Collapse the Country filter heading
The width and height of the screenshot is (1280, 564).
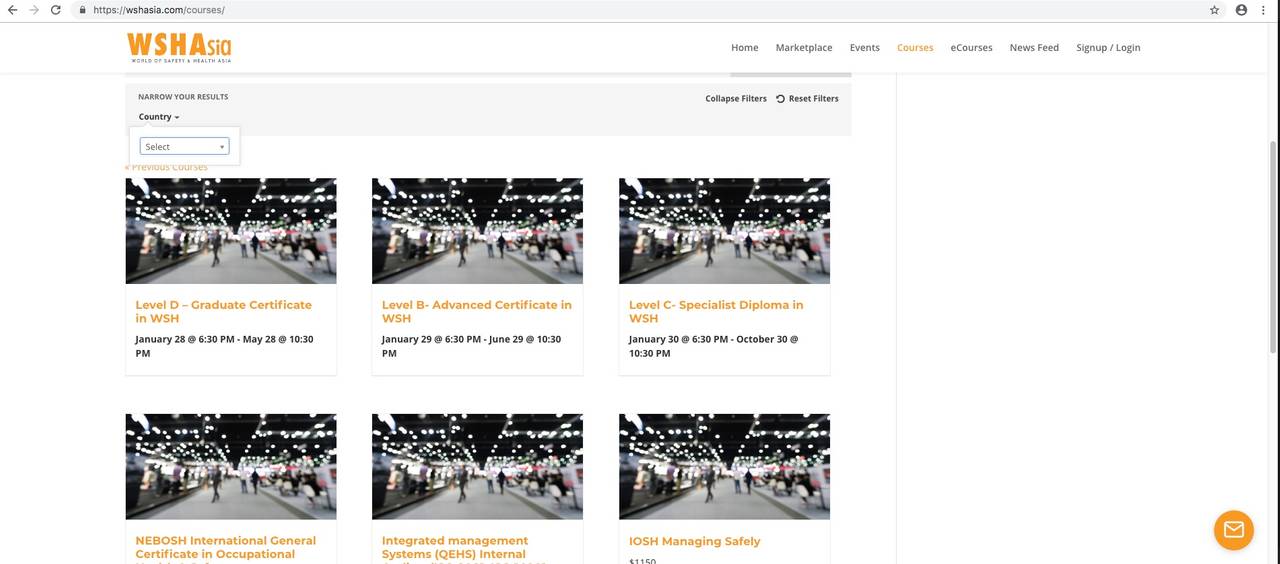point(158,117)
